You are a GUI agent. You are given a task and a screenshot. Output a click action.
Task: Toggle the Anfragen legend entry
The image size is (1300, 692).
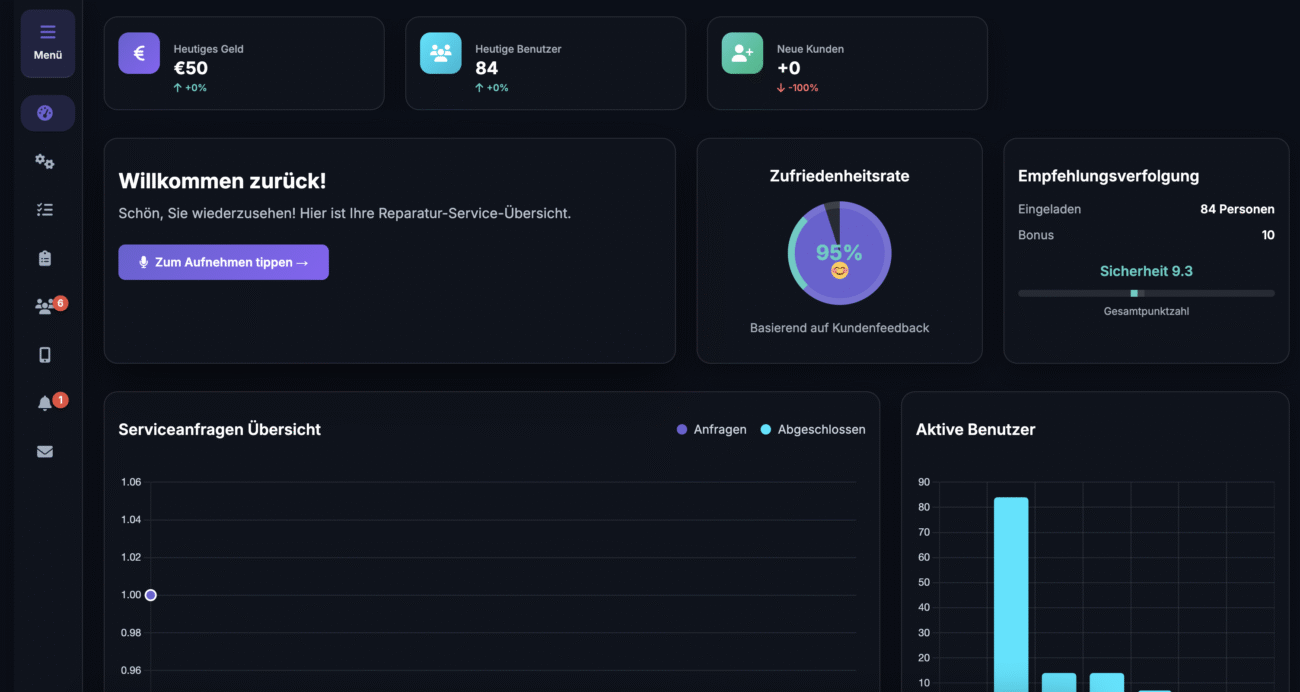tap(712, 429)
